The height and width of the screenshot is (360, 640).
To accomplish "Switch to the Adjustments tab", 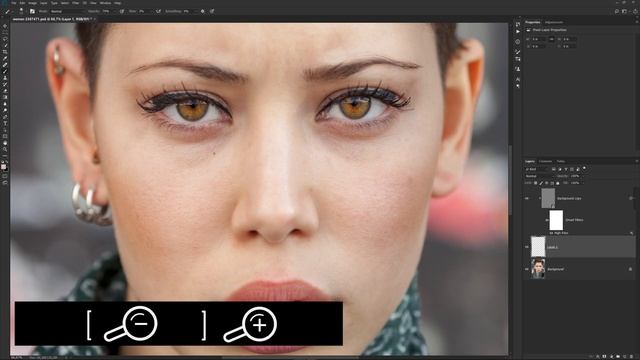I will 554,22.
